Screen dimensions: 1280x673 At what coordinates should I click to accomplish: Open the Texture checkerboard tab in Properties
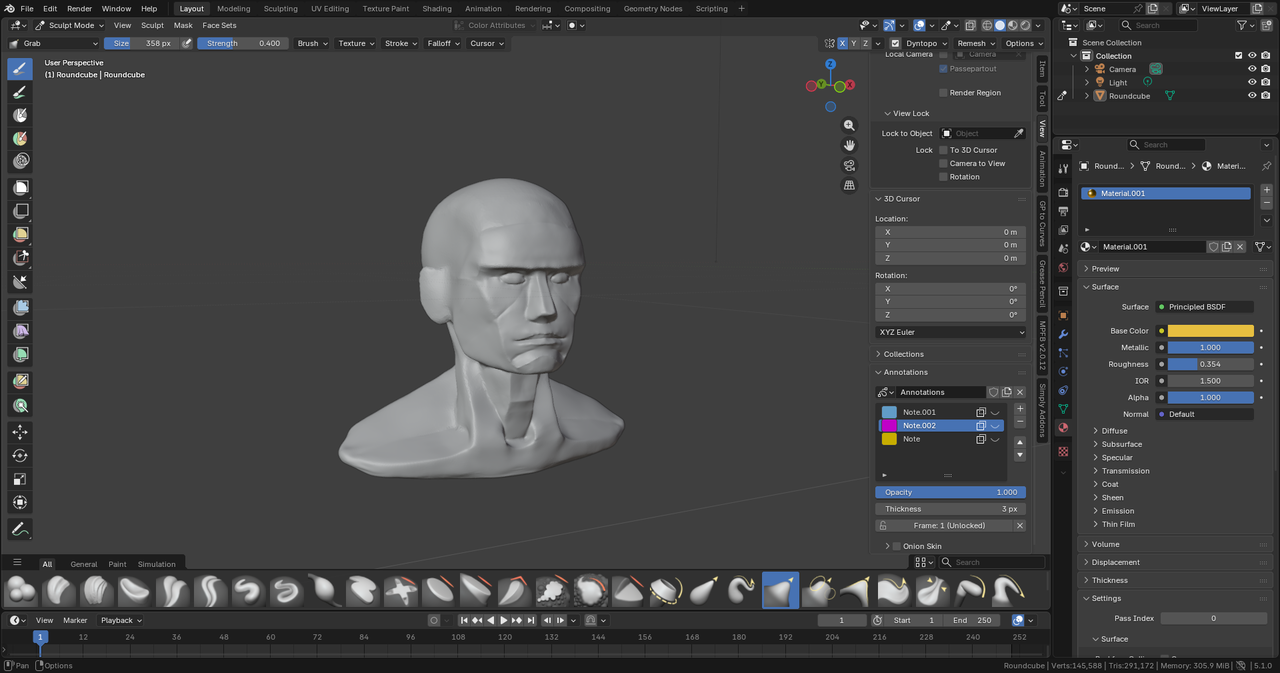pos(1063,452)
